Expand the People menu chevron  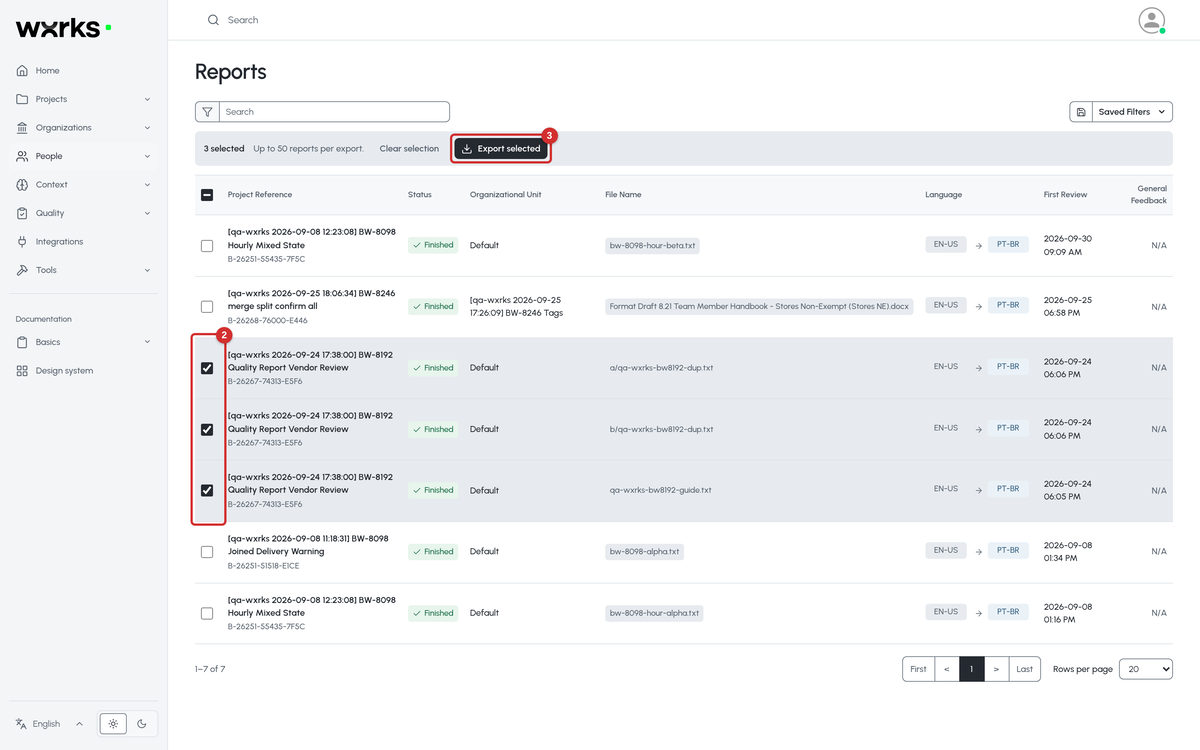click(147, 156)
